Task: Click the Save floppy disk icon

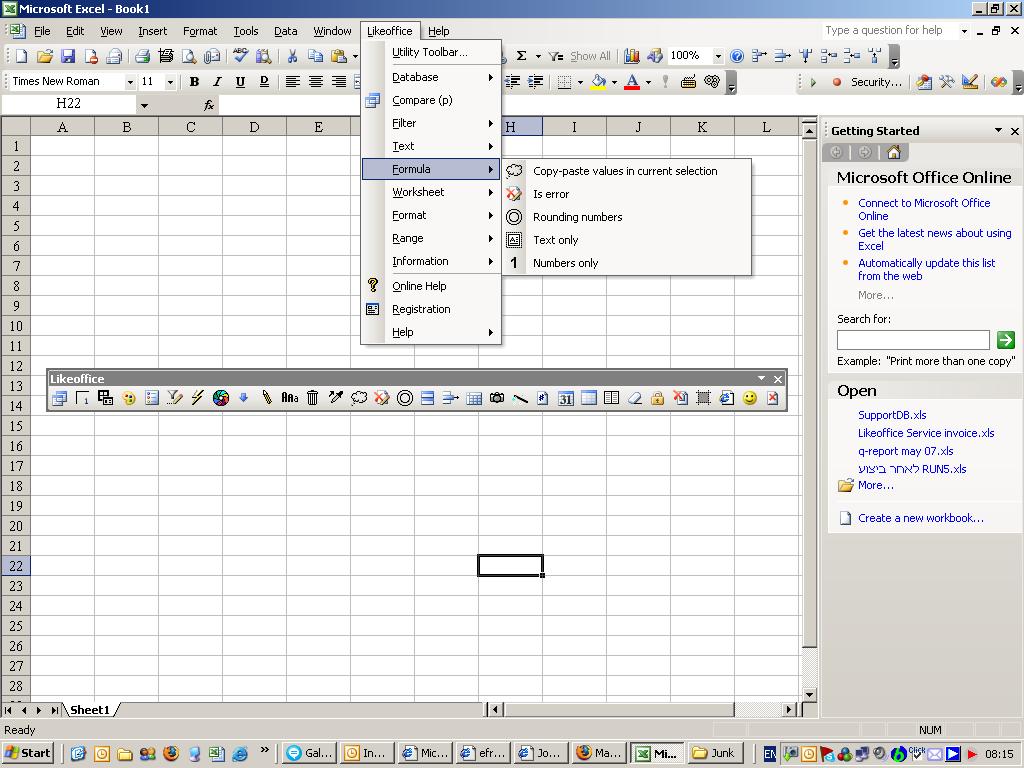Action: click(x=68, y=56)
